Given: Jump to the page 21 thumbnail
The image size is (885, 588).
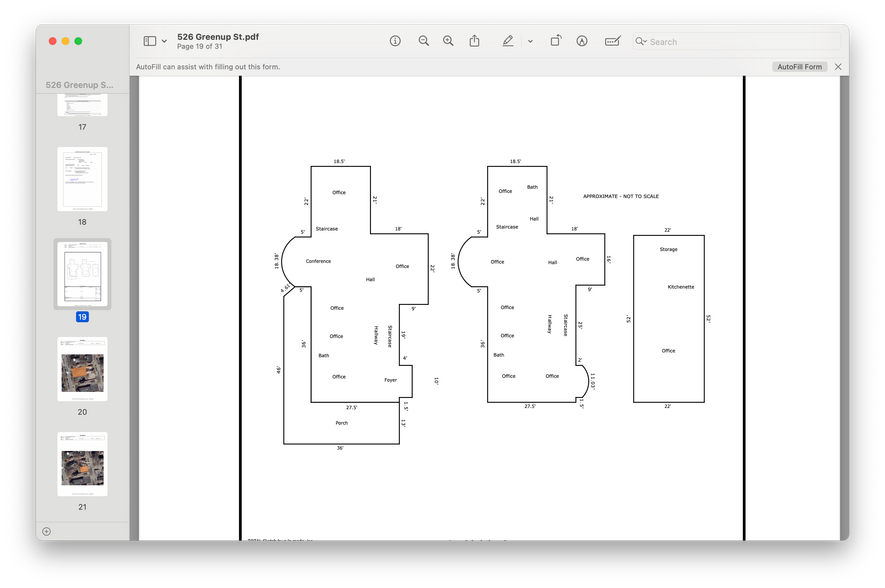Looking at the screenshot, I should [x=82, y=464].
